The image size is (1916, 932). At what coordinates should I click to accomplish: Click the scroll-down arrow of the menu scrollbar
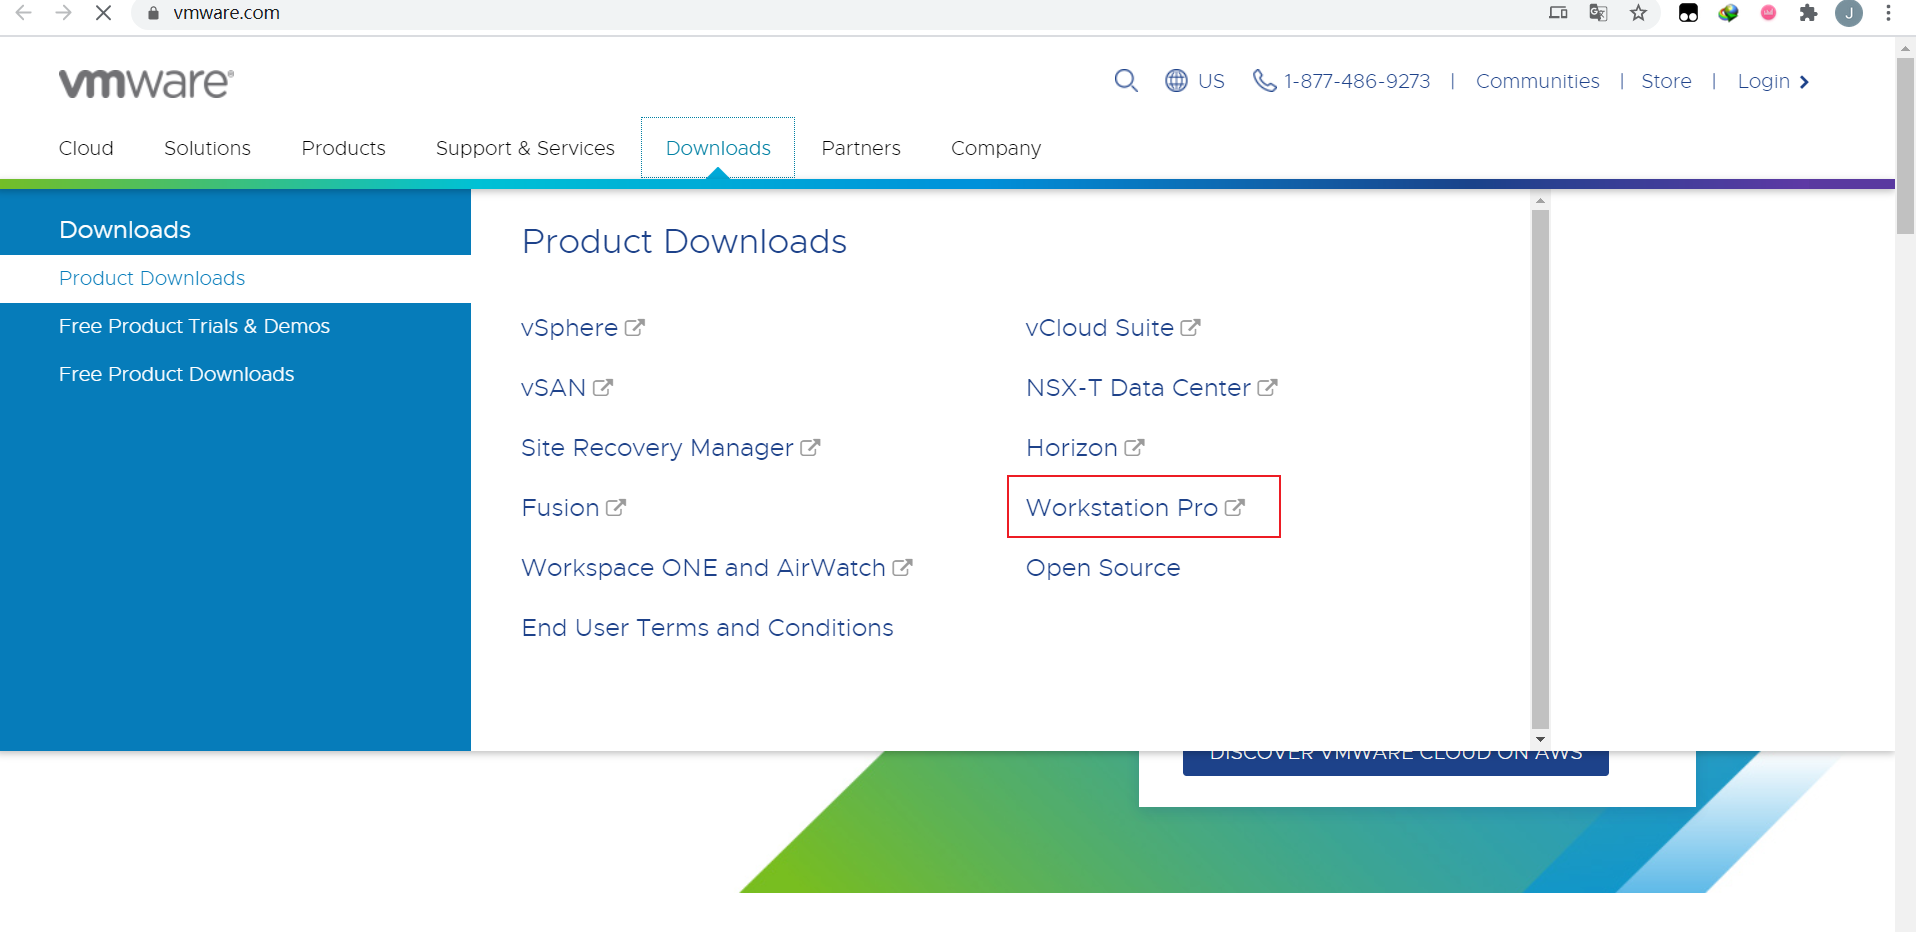1540,740
